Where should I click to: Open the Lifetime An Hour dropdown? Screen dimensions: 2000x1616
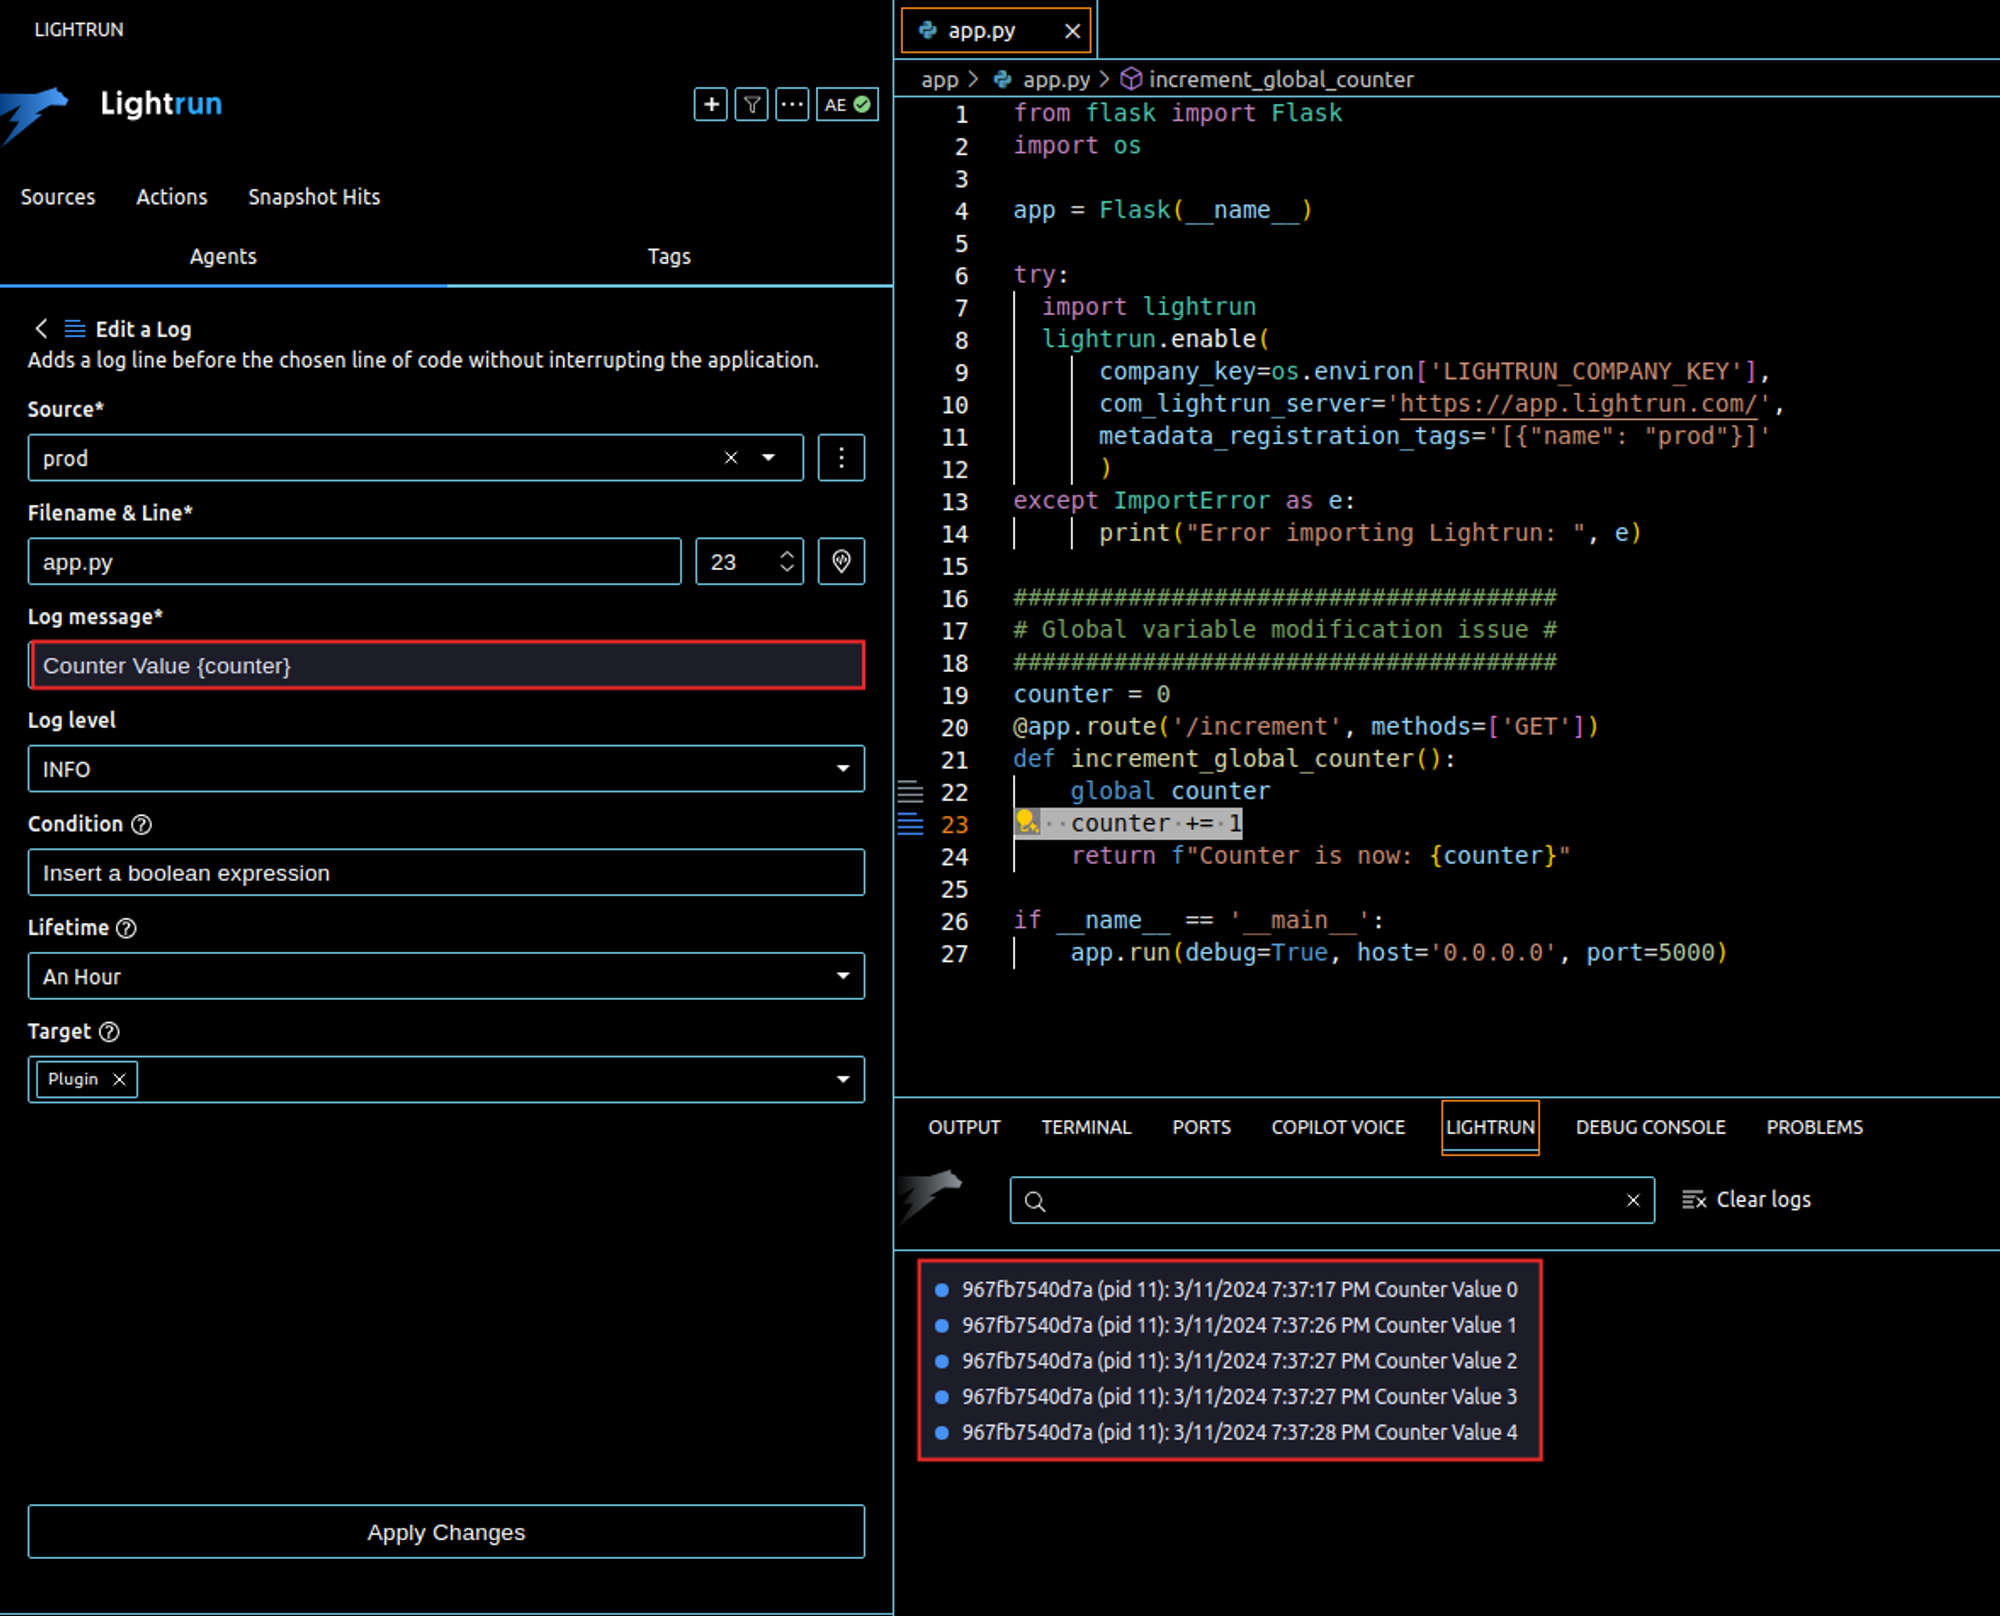(445, 976)
